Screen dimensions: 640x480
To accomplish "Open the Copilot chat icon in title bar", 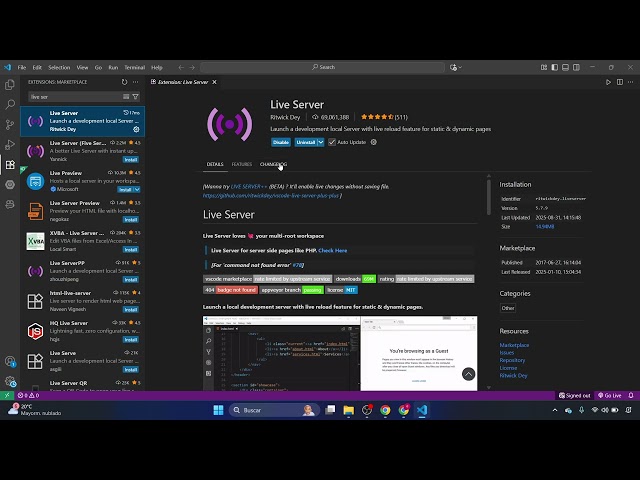I will point(453,67).
